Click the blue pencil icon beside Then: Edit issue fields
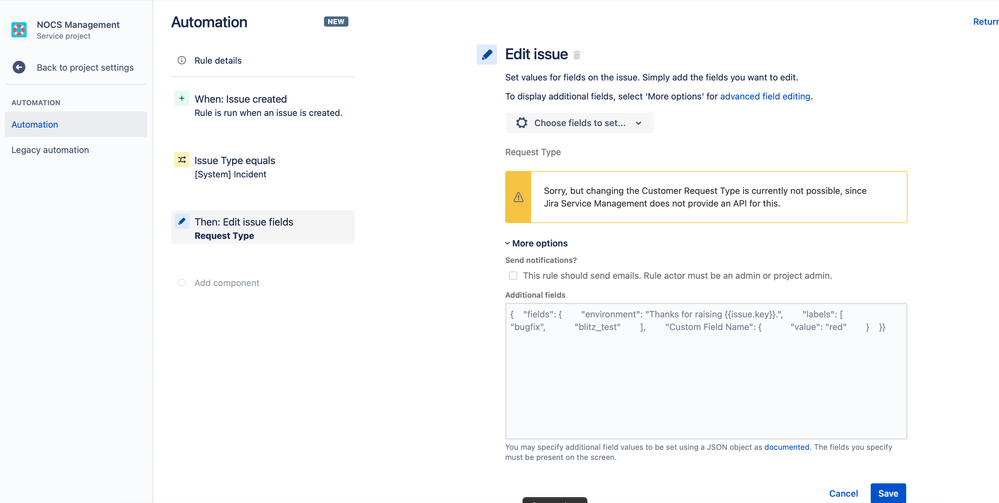999x503 pixels. (182, 222)
